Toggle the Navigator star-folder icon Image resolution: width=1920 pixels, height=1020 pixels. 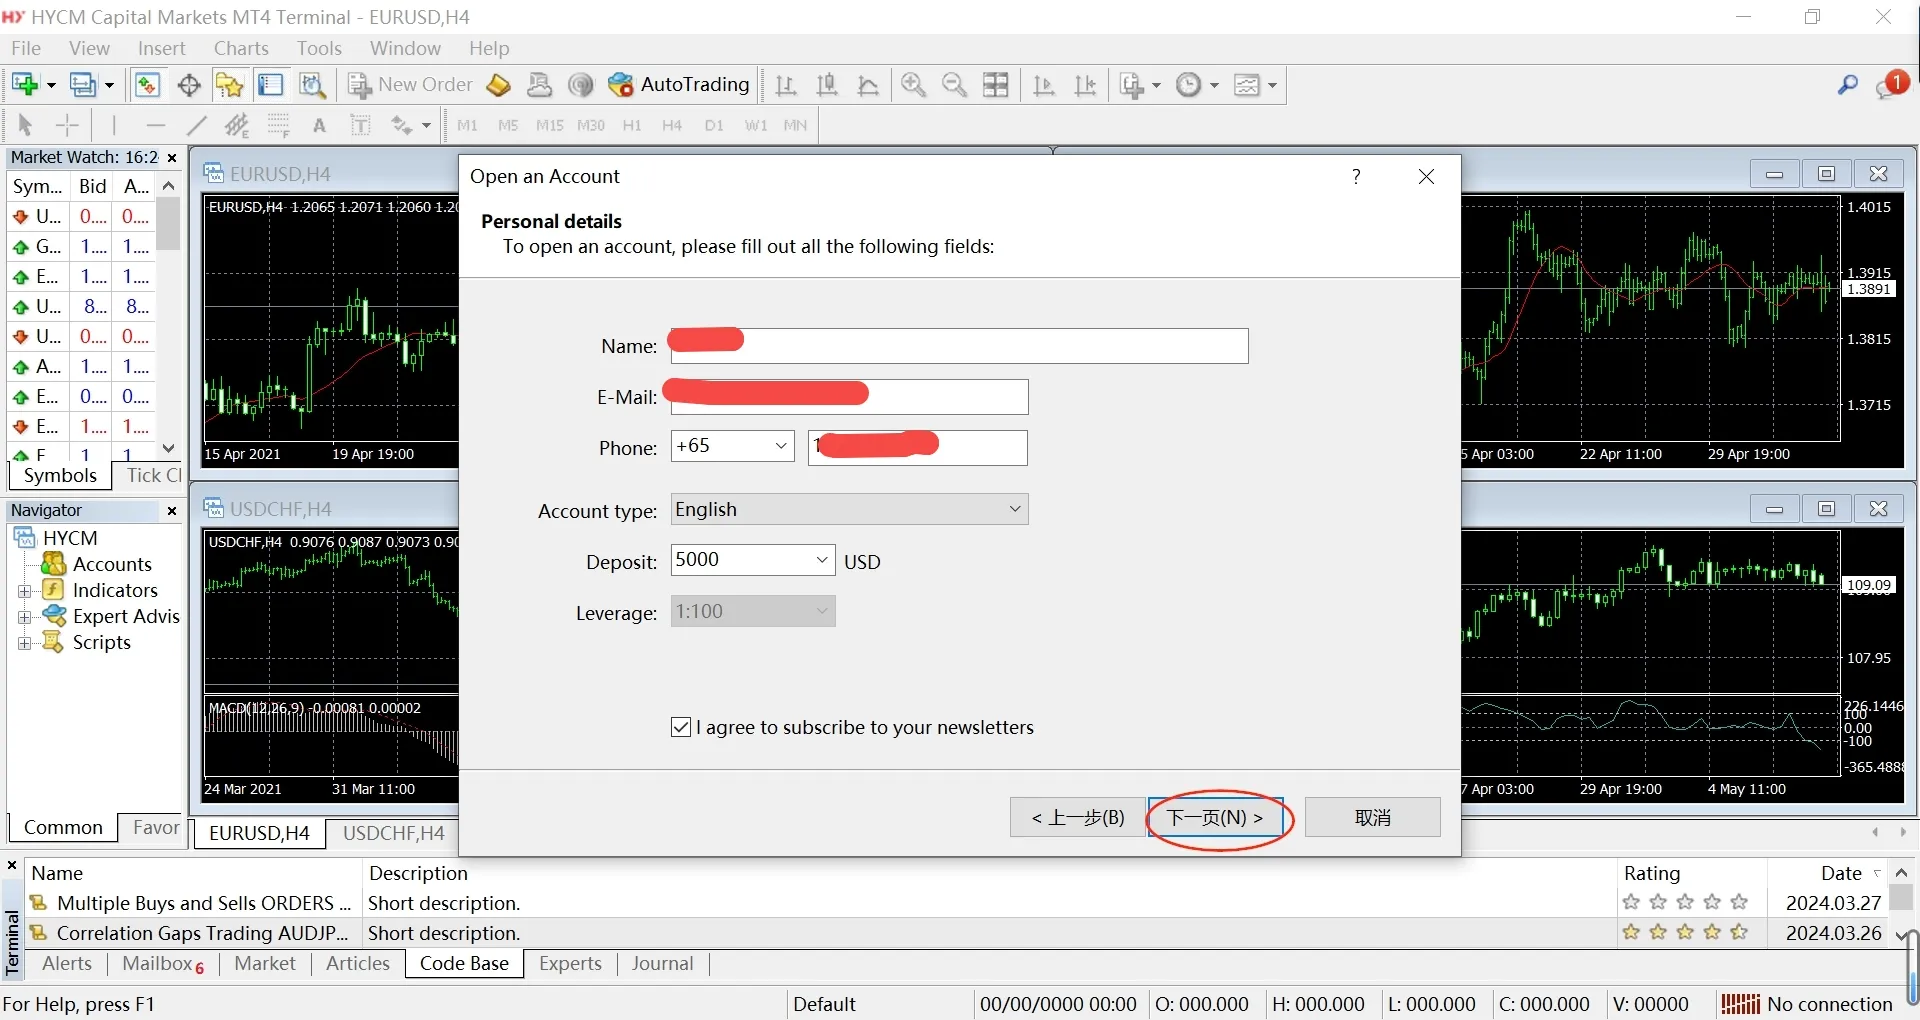tap(229, 85)
